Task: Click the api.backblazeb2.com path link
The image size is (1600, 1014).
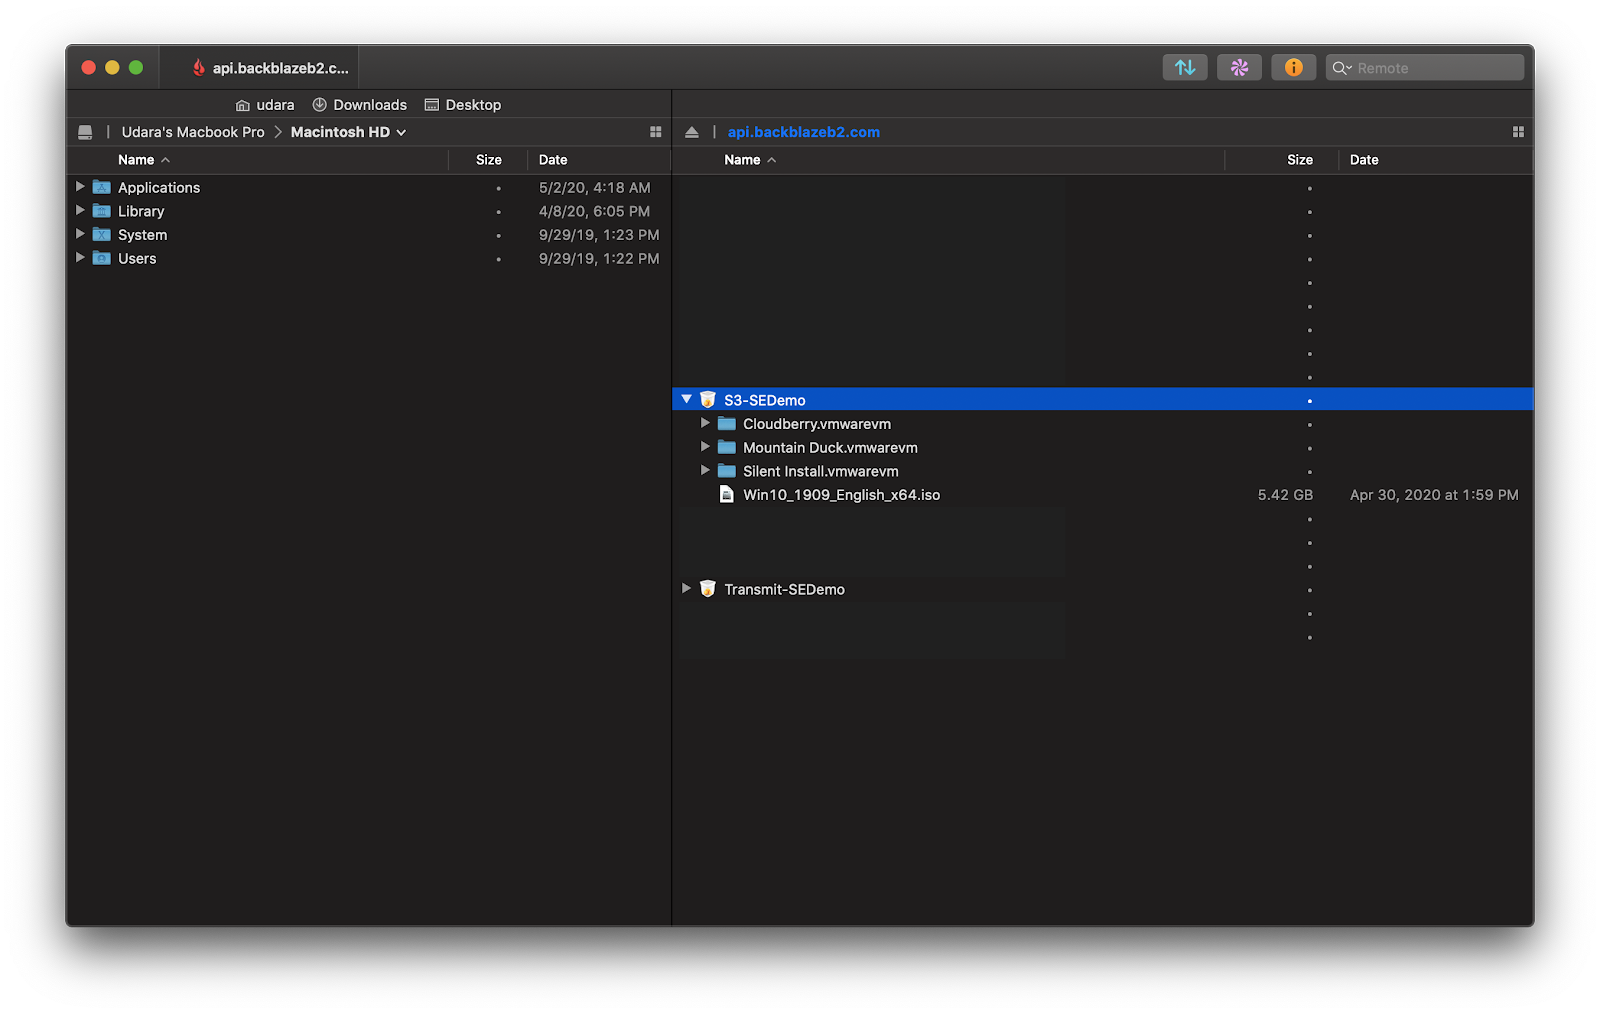Action: [804, 132]
